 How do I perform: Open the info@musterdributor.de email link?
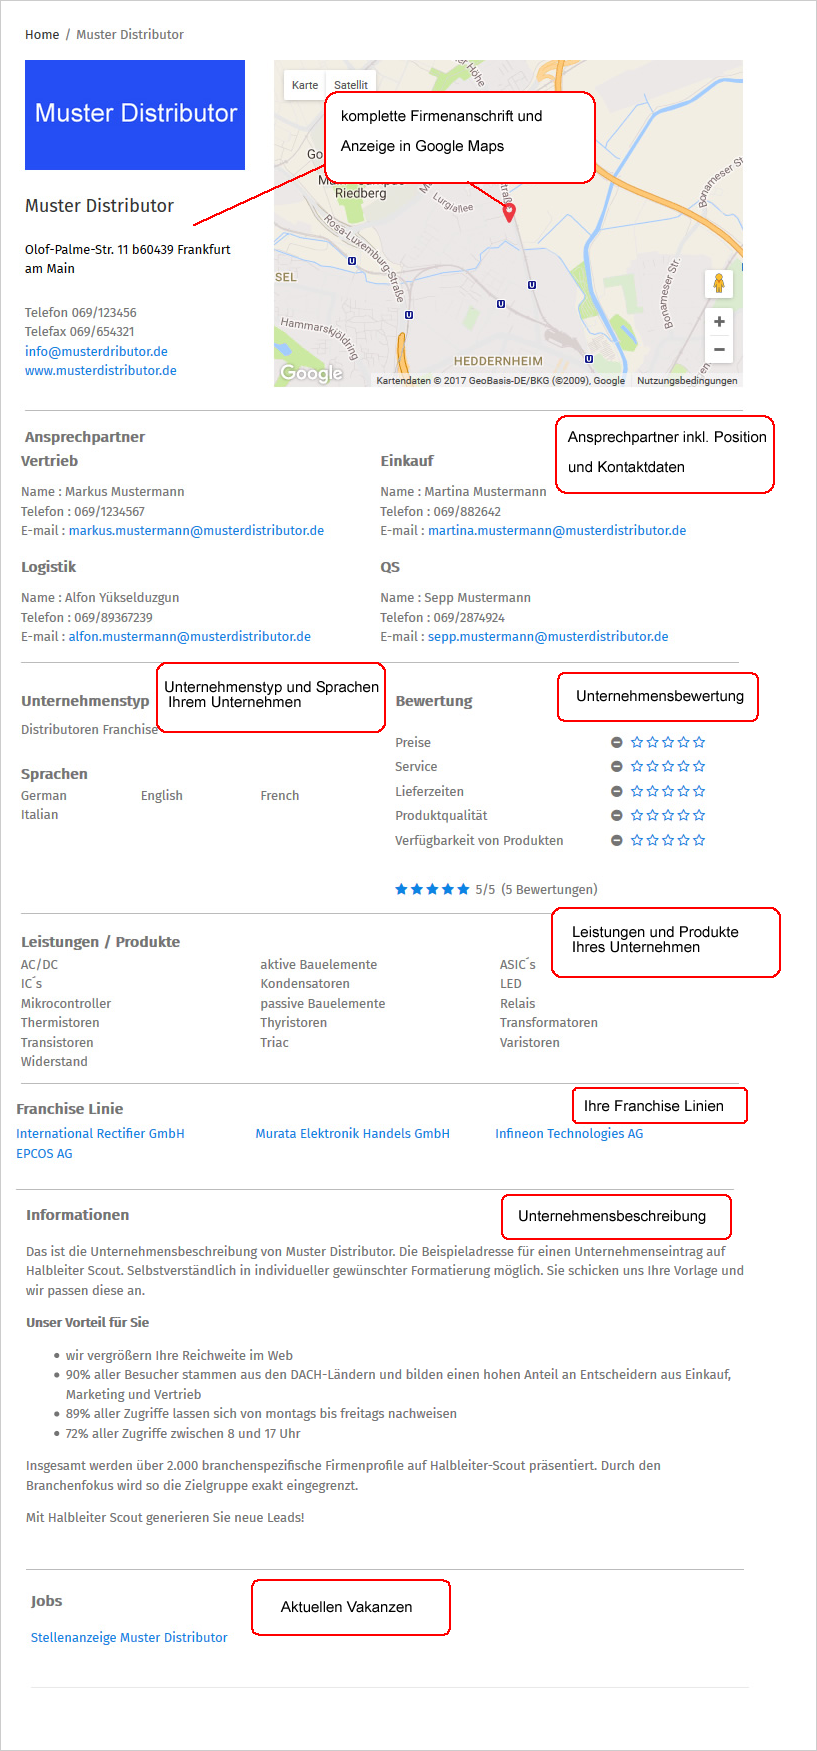[x=96, y=351]
